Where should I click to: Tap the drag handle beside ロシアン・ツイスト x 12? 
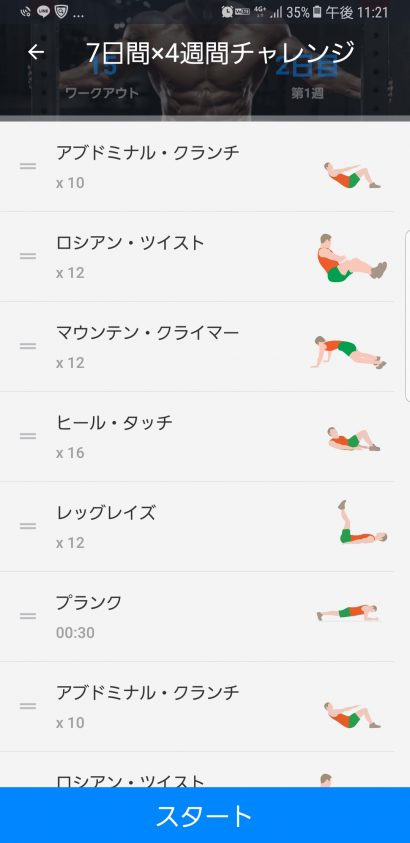pyautogui.click(x=28, y=256)
